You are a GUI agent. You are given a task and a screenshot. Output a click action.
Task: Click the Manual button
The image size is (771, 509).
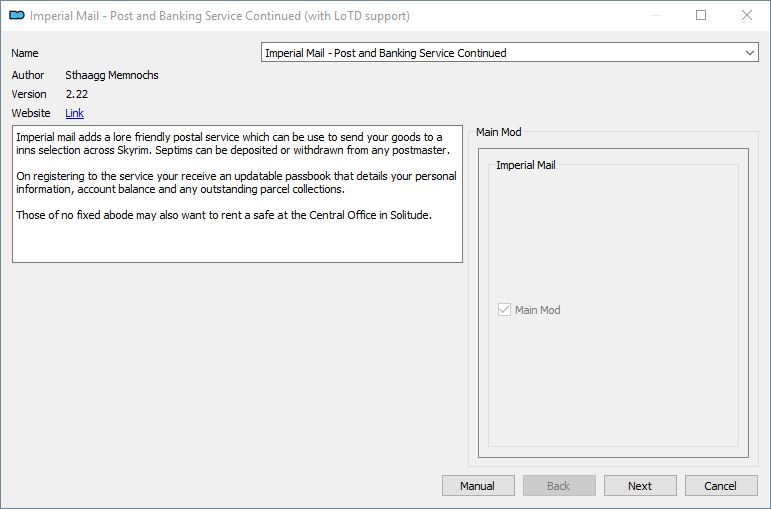(478, 485)
